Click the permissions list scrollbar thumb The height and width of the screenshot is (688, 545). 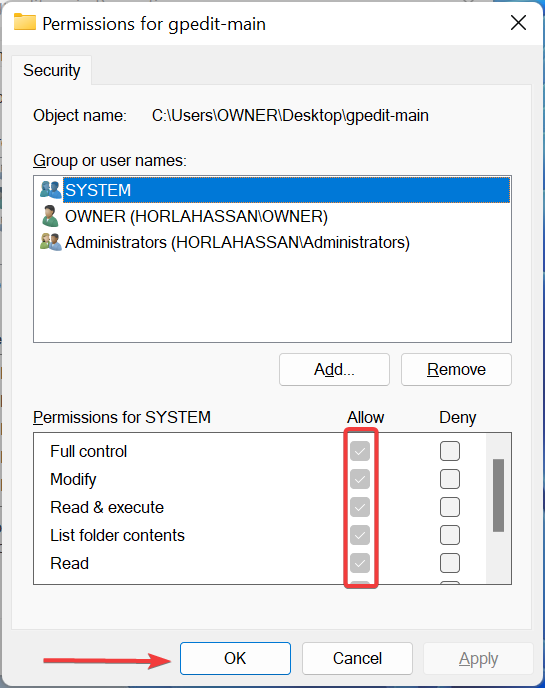[498, 495]
